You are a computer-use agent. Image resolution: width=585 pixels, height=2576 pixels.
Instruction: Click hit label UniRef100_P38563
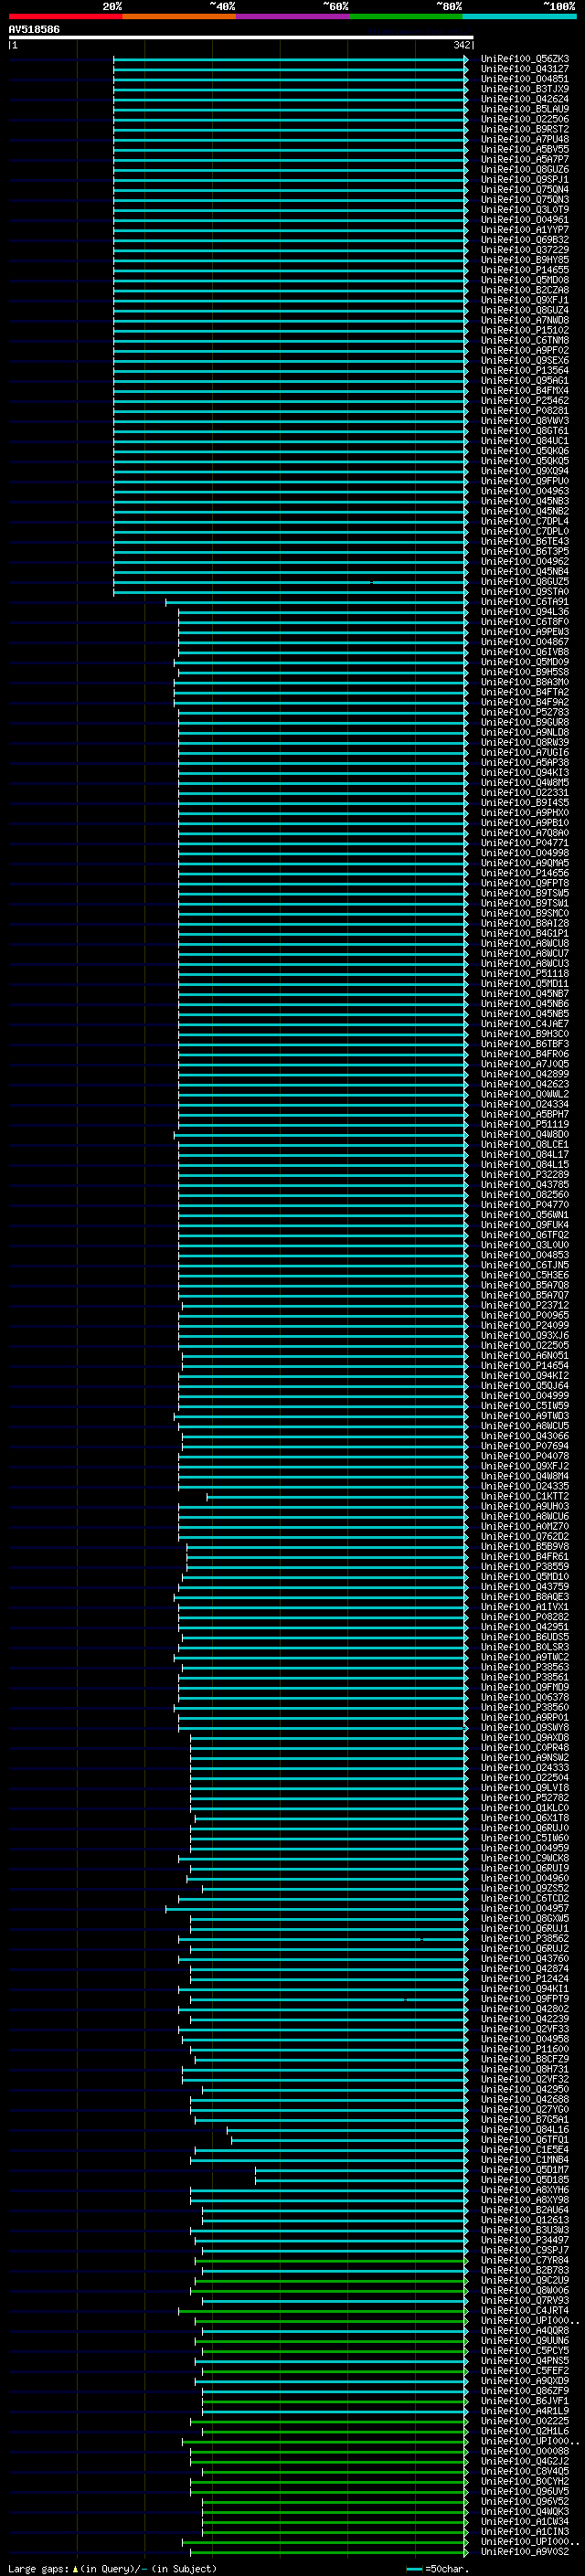[525, 1667]
